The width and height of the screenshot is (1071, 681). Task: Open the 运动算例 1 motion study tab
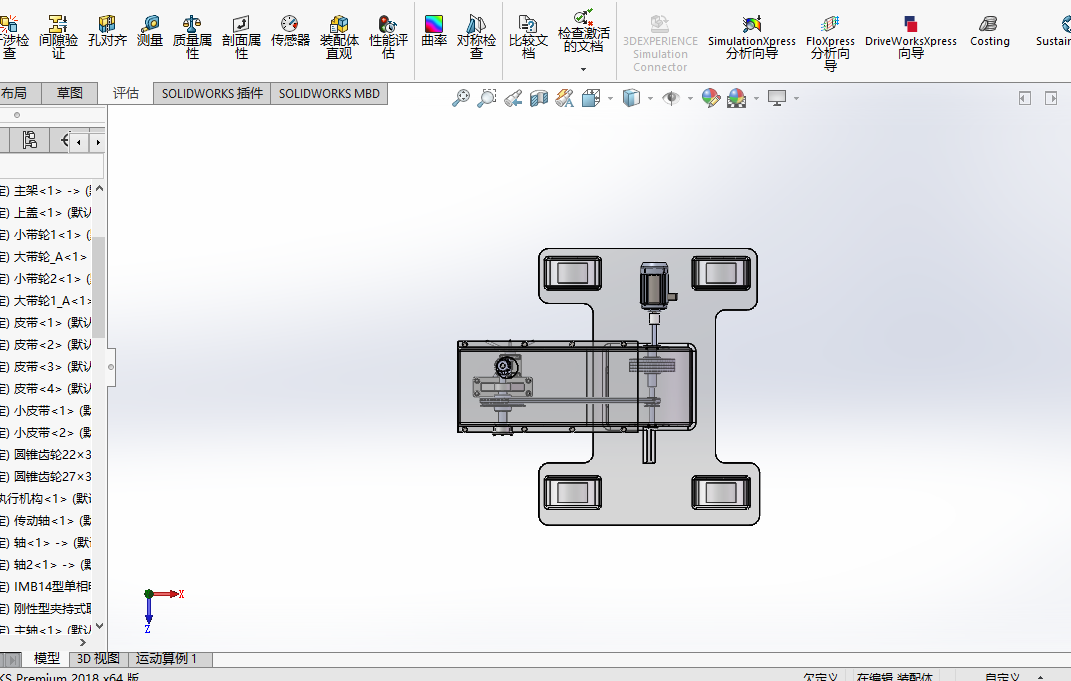[x=168, y=658]
